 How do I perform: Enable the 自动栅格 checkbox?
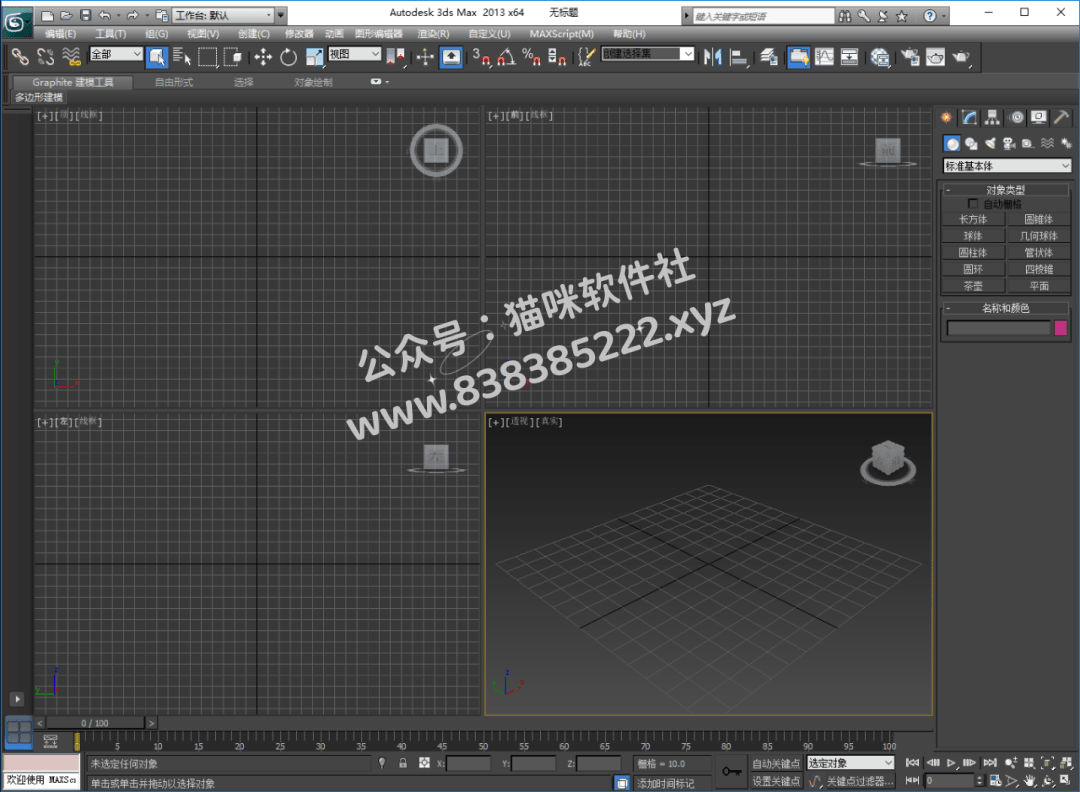[973, 204]
